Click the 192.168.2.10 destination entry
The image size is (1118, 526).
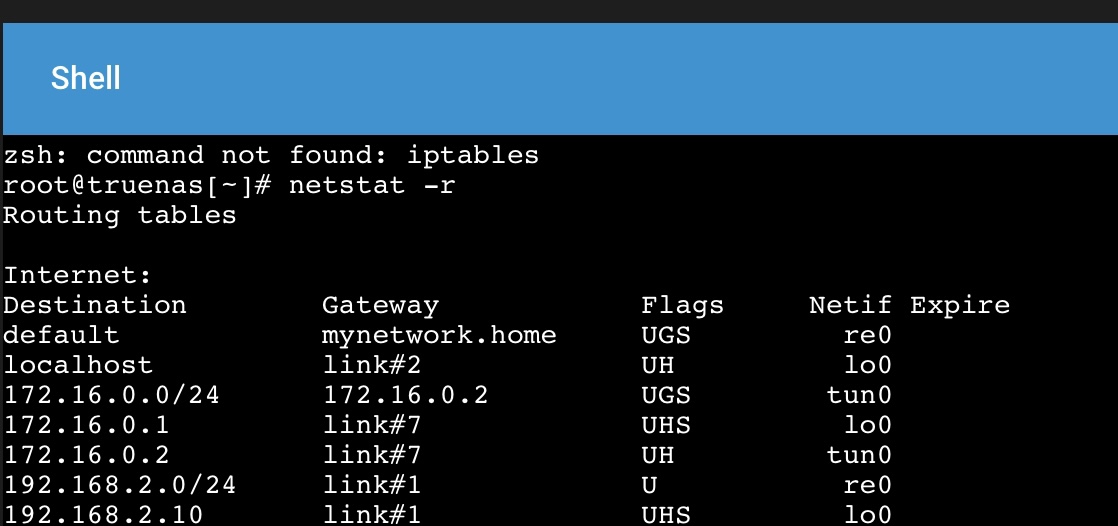103,515
